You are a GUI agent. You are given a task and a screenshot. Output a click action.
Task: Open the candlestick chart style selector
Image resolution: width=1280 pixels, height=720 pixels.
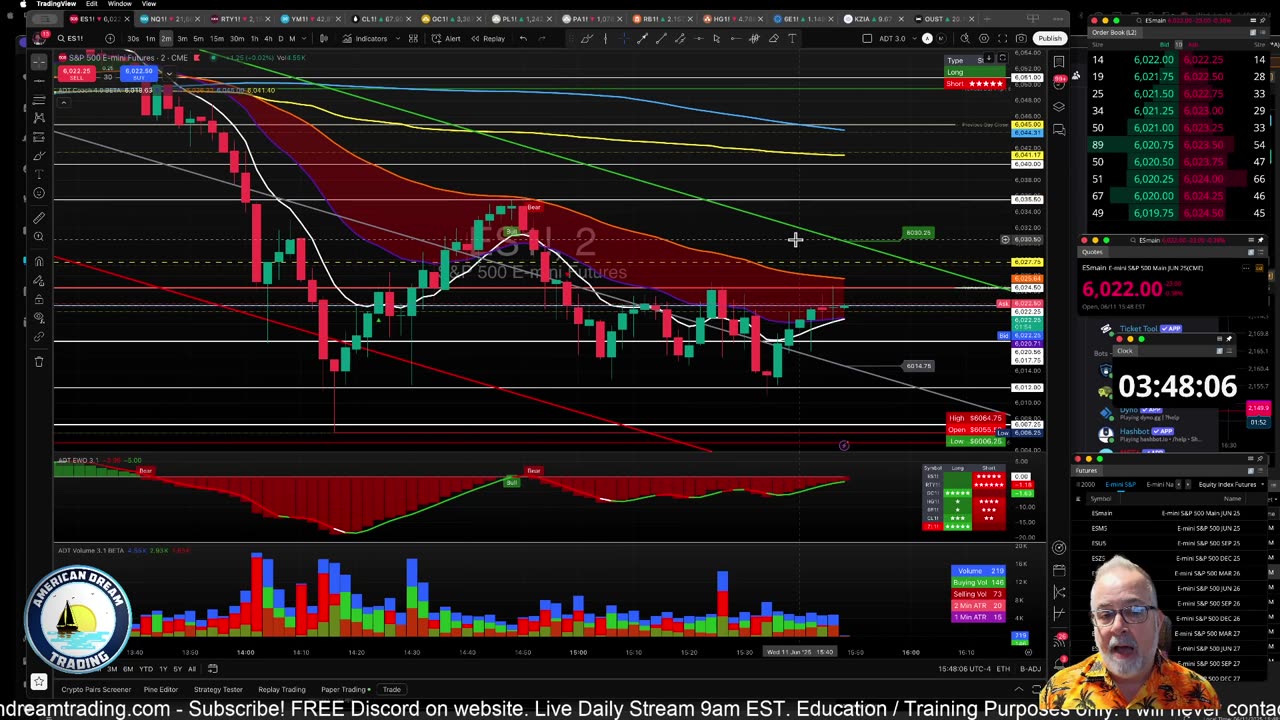click(324, 38)
